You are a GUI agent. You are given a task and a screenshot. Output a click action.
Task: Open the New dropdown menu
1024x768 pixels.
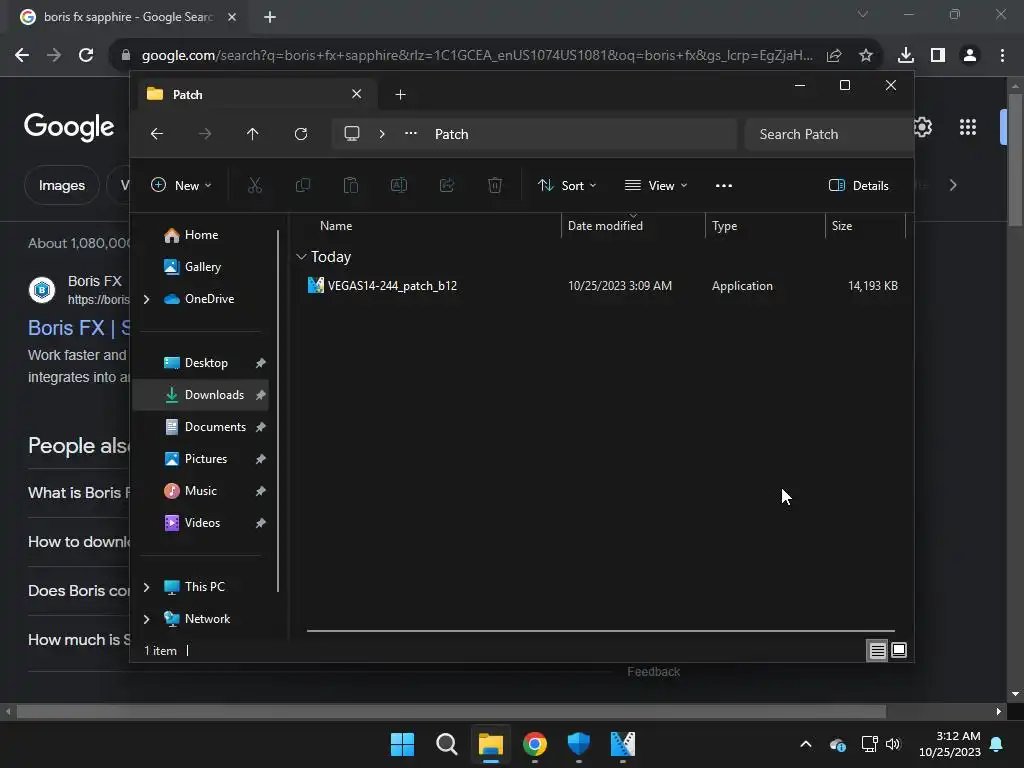point(181,185)
